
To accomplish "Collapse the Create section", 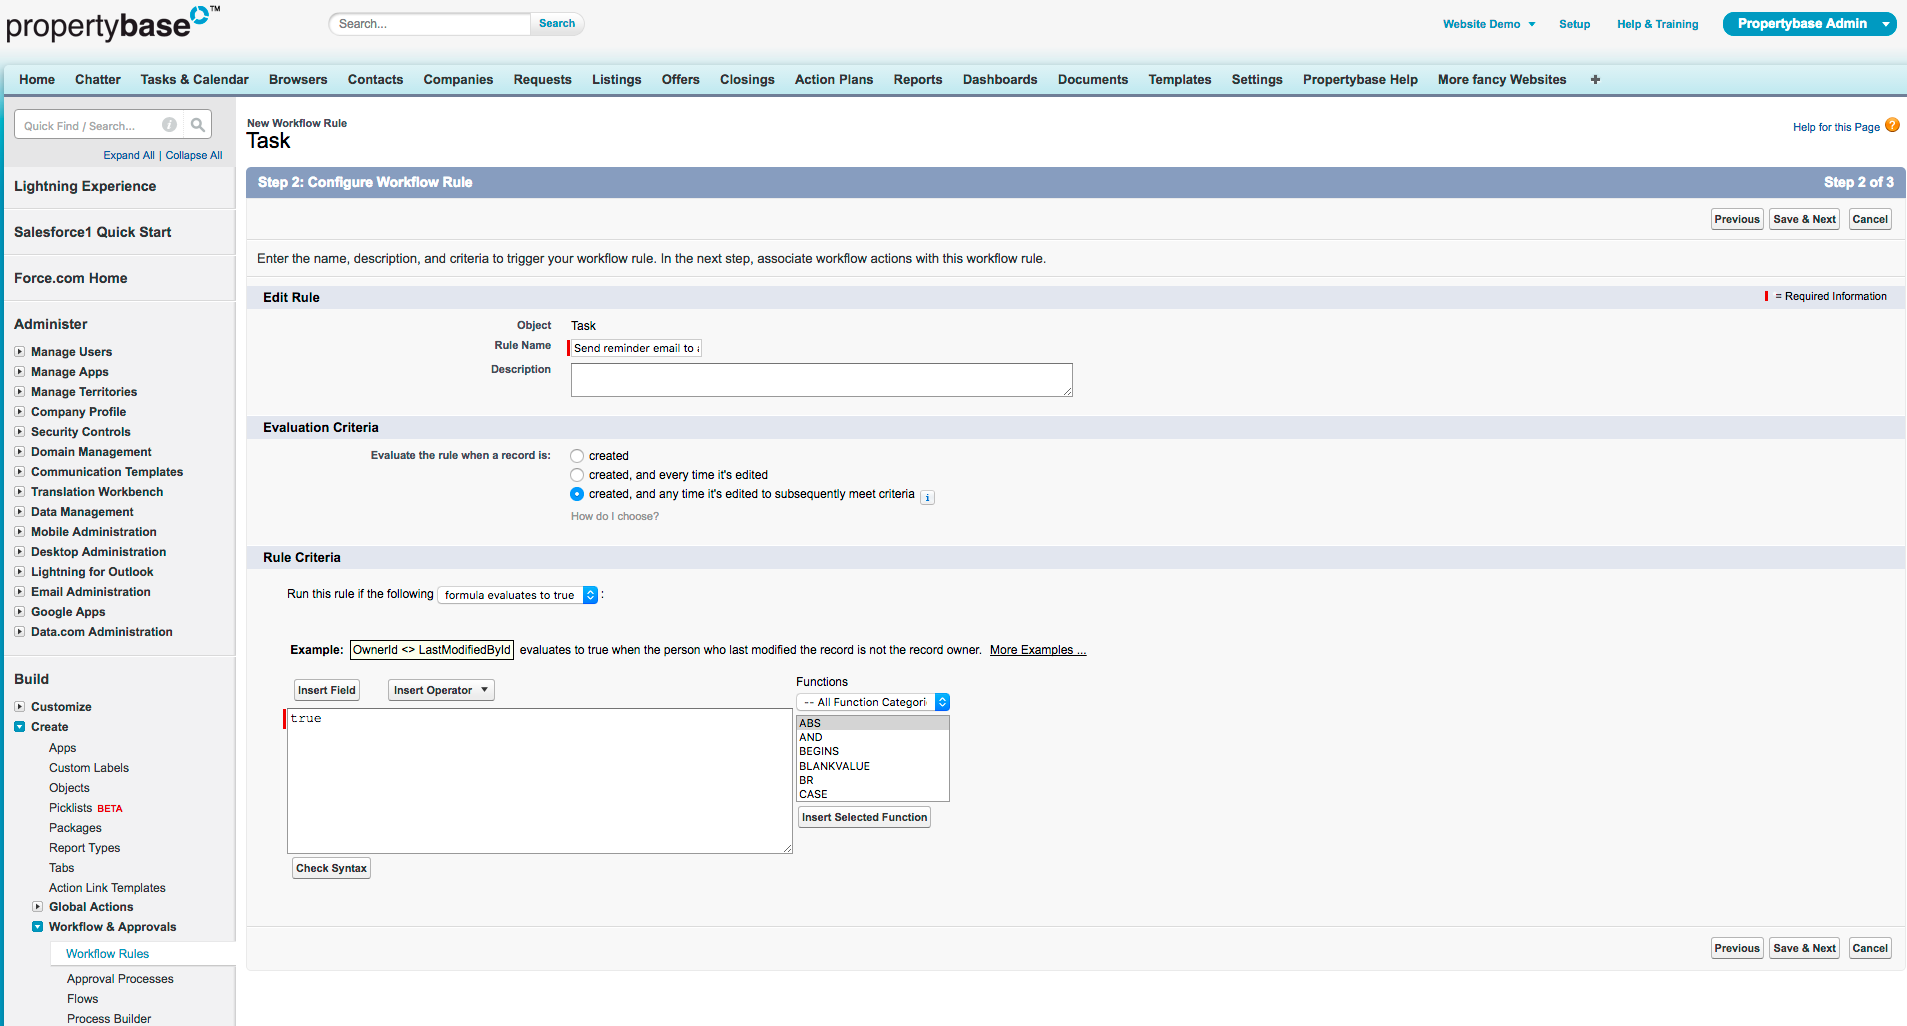I will pos(19,727).
